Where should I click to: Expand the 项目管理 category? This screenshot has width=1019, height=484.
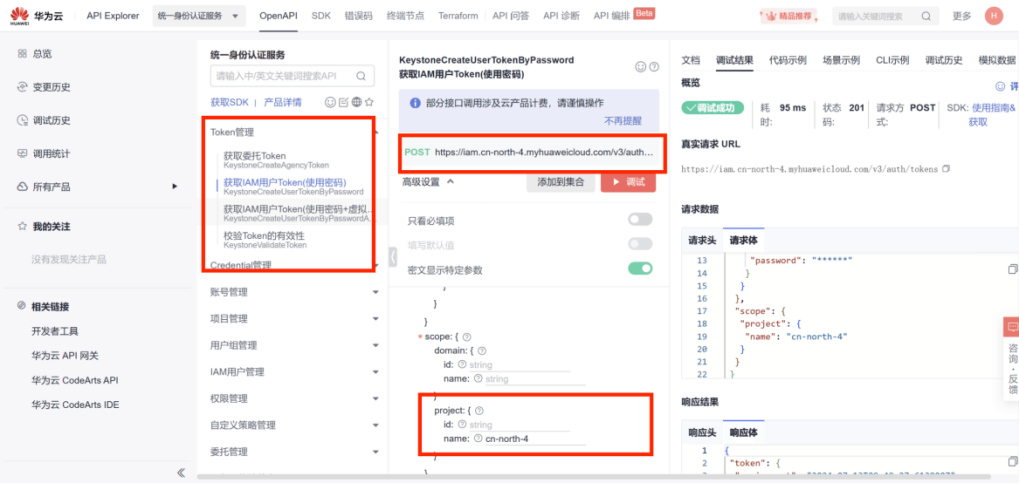coord(376,319)
